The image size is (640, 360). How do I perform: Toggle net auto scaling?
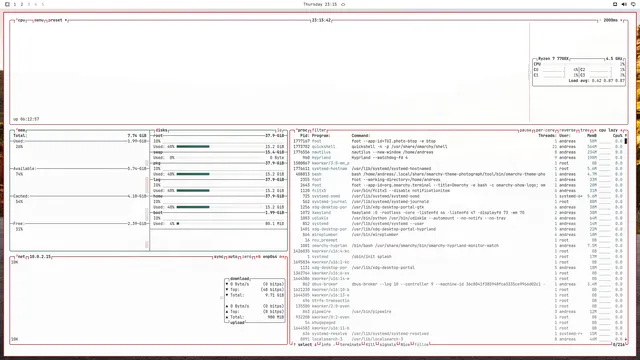[x=233, y=257]
